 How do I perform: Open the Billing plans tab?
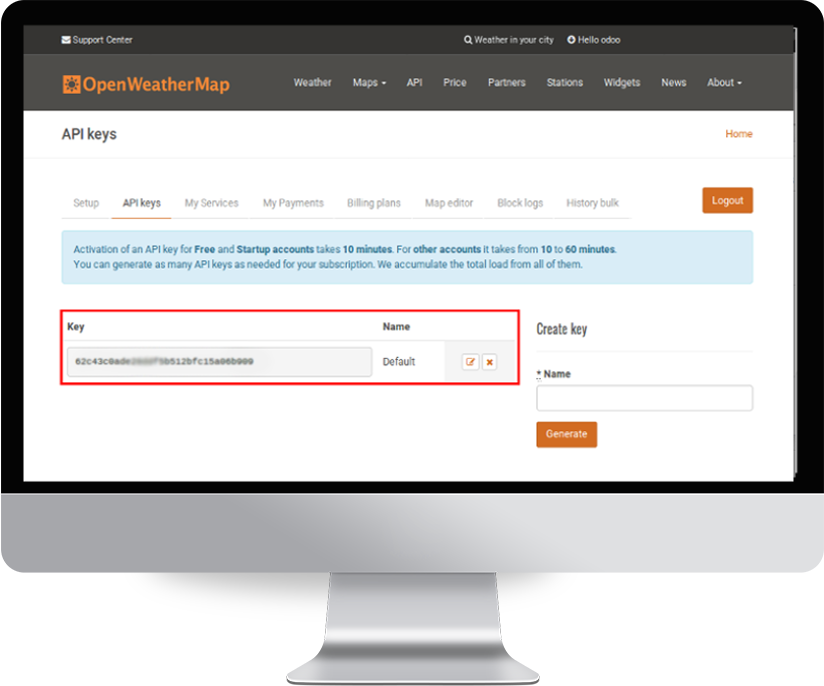tap(374, 203)
